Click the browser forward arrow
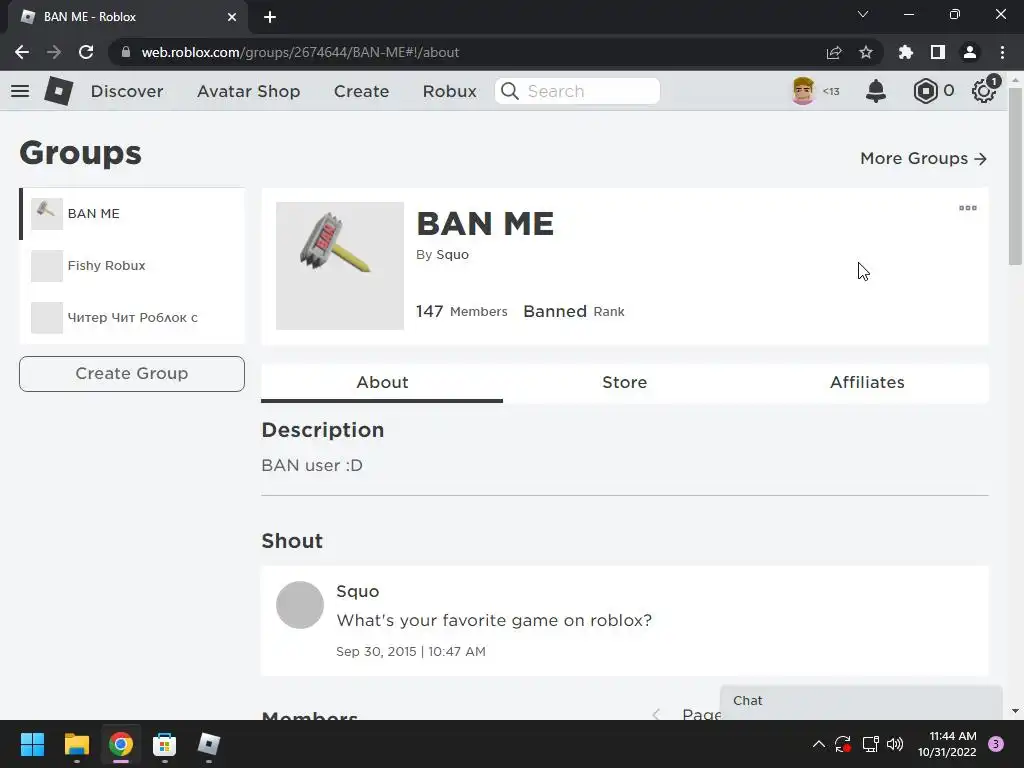The width and height of the screenshot is (1024, 768). tap(54, 52)
